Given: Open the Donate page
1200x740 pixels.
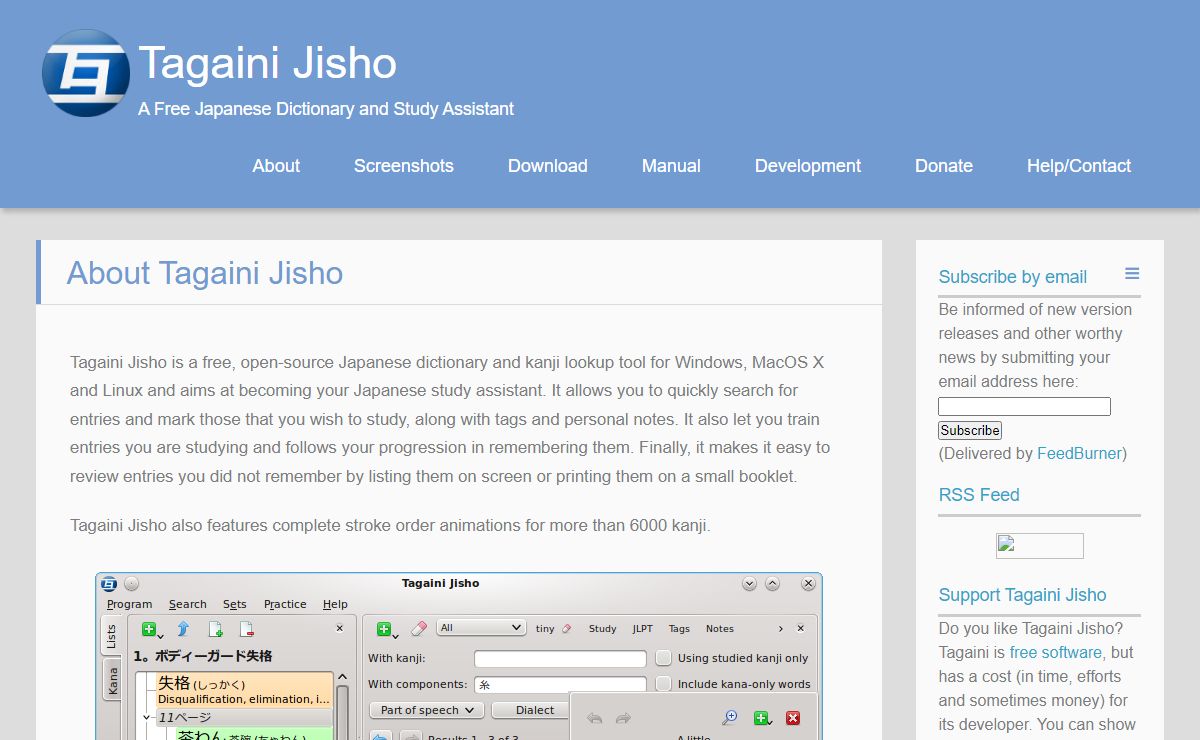Looking at the screenshot, I should click(944, 166).
